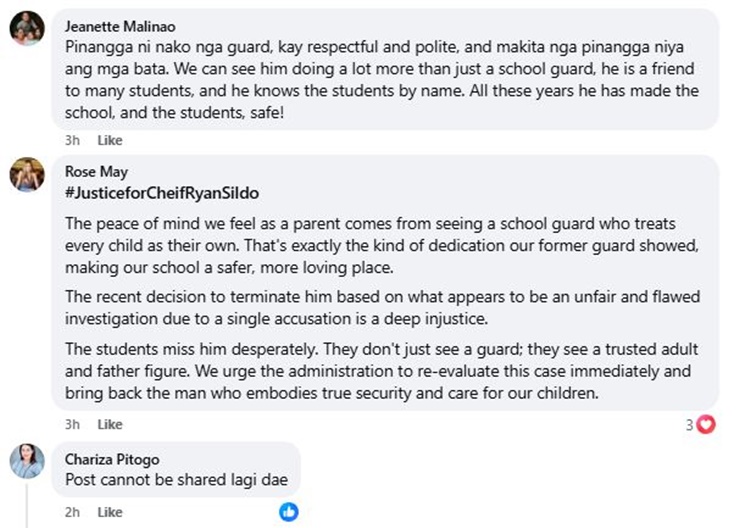Click the "Post cannot be shared lagi dae" comment

pyautogui.click(x=176, y=479)
